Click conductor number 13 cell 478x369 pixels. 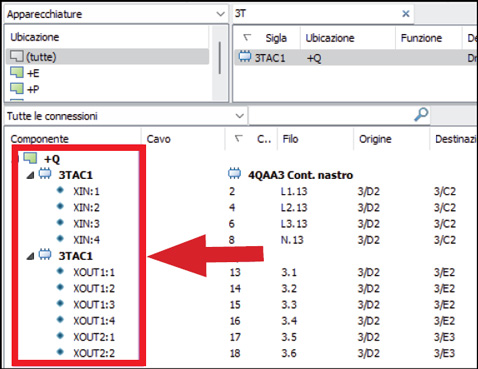coord(235,272)
